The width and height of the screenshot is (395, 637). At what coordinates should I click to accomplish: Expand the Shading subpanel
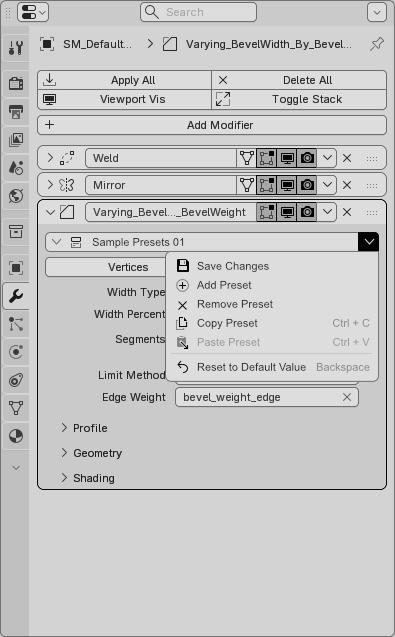(64, 478)
